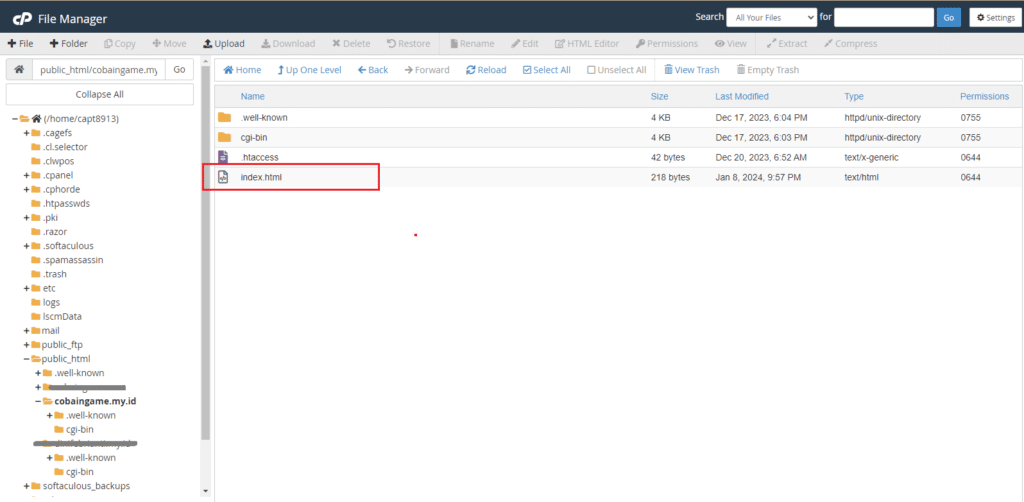Click the Back navigation link
This screenshot has height=502, width=1024.
[373, 70]
